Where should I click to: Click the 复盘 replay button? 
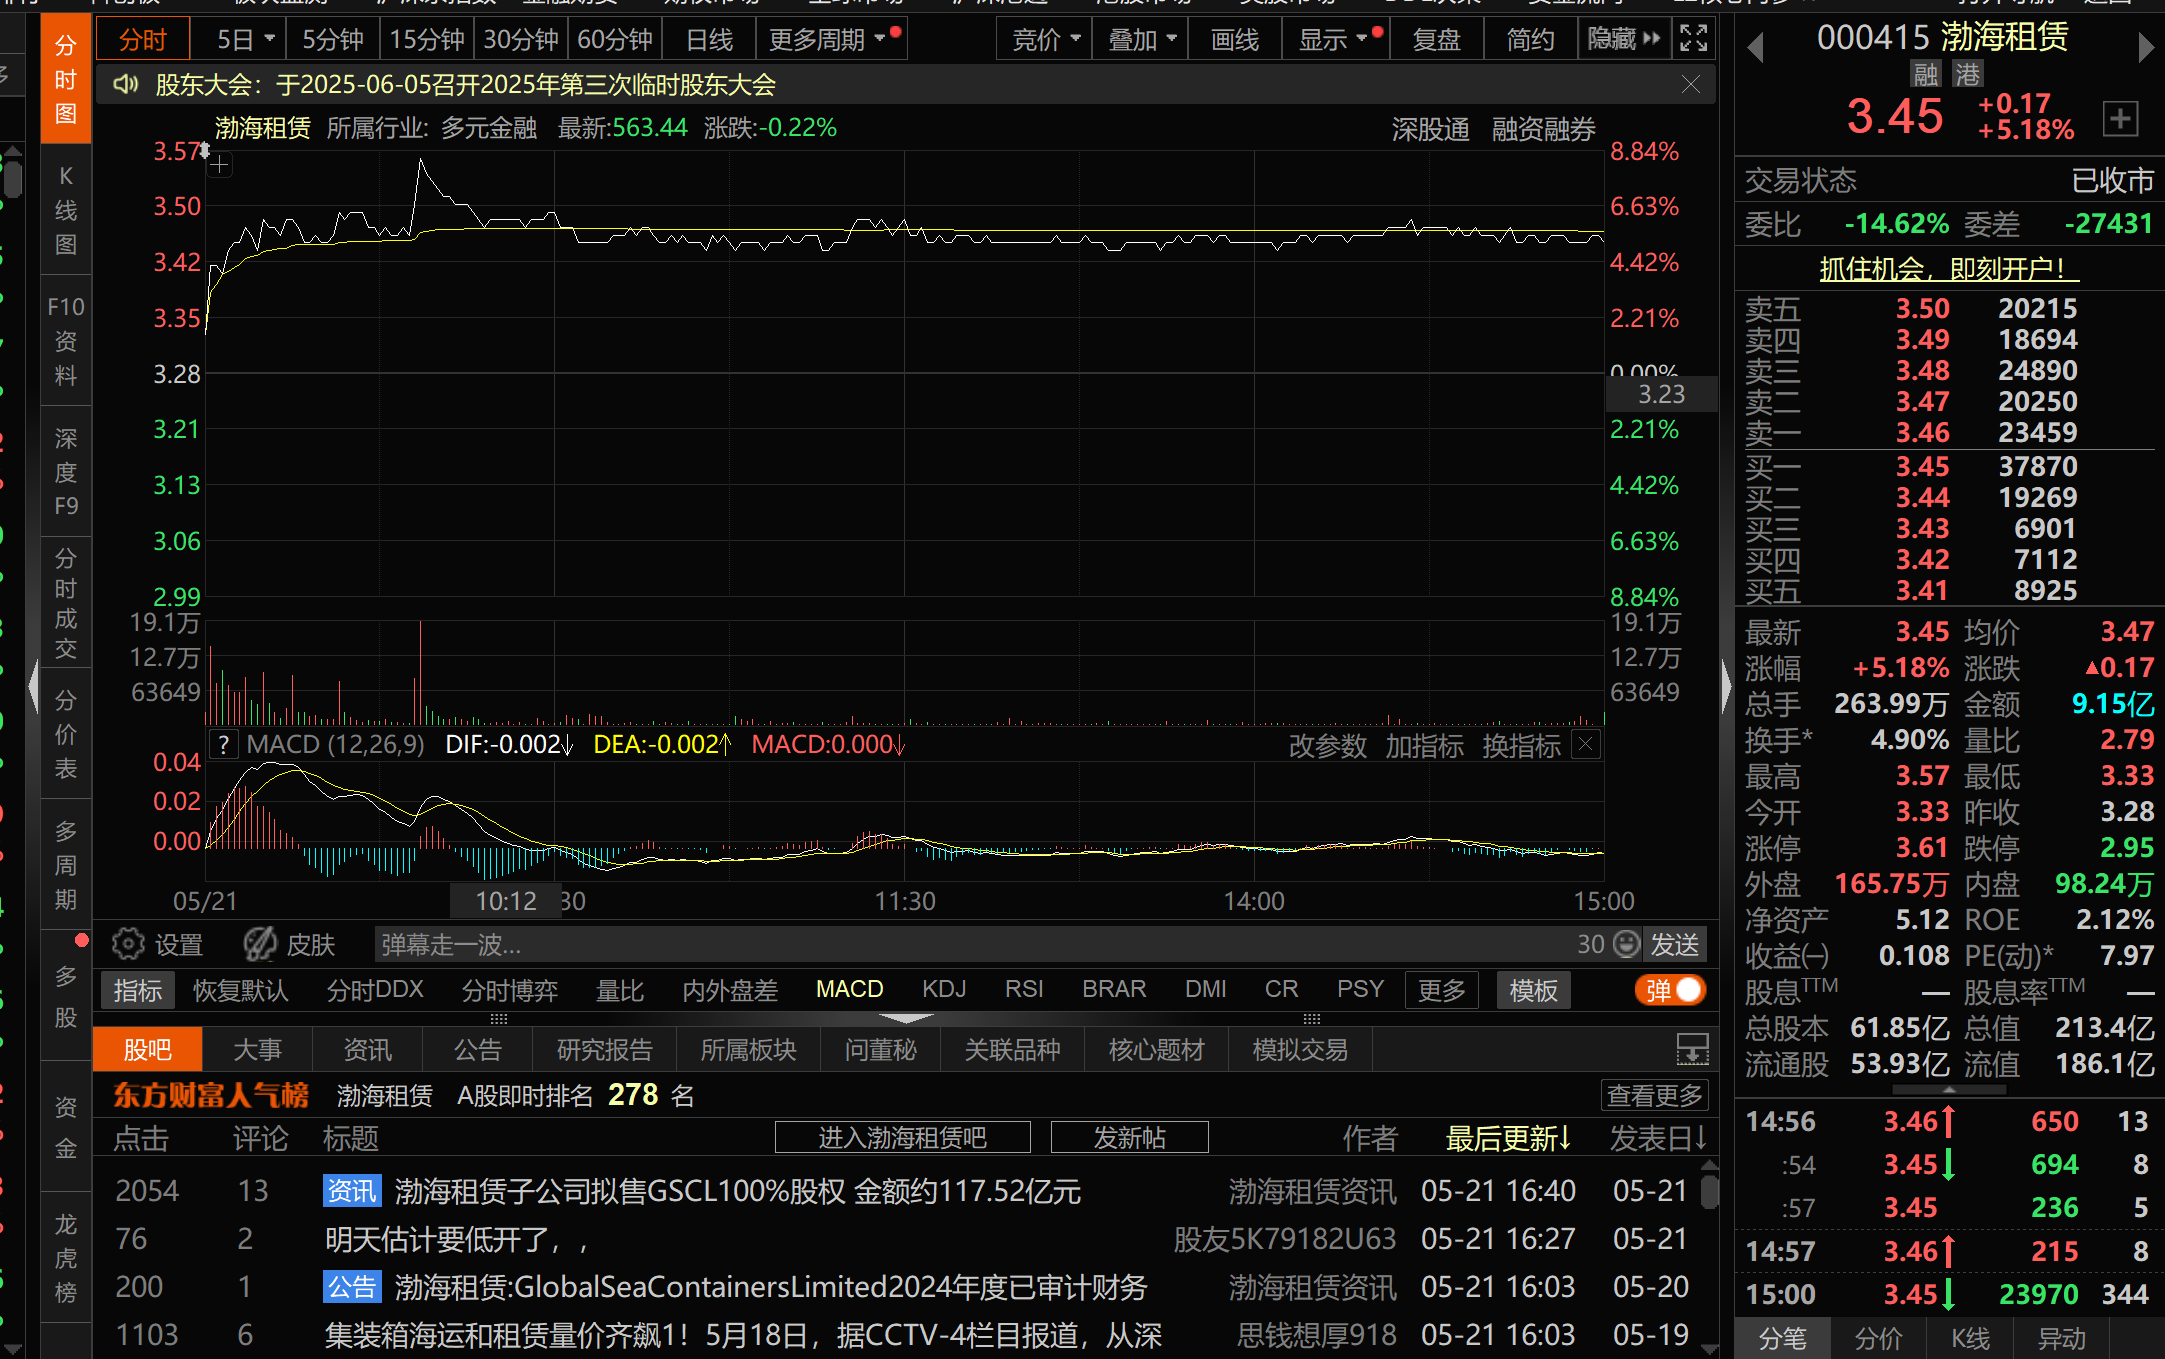pos(1437,39)
